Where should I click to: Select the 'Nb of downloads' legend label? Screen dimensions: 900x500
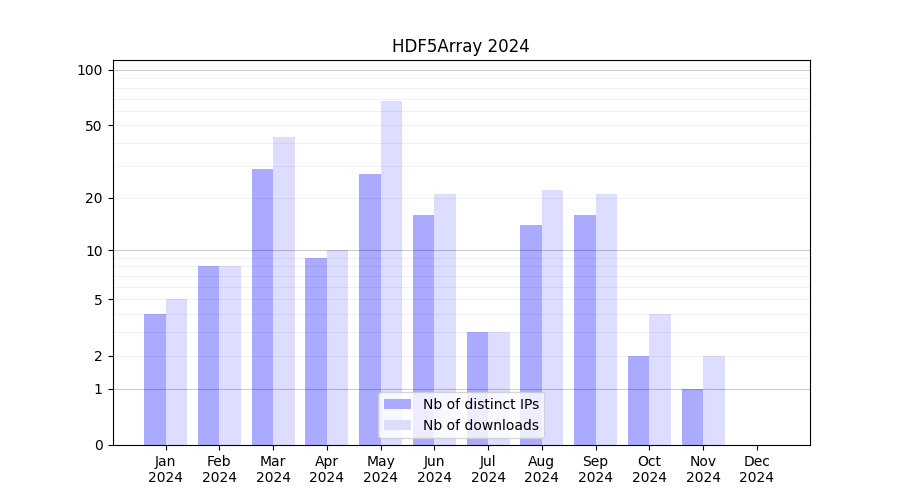(x=480, y=425)
